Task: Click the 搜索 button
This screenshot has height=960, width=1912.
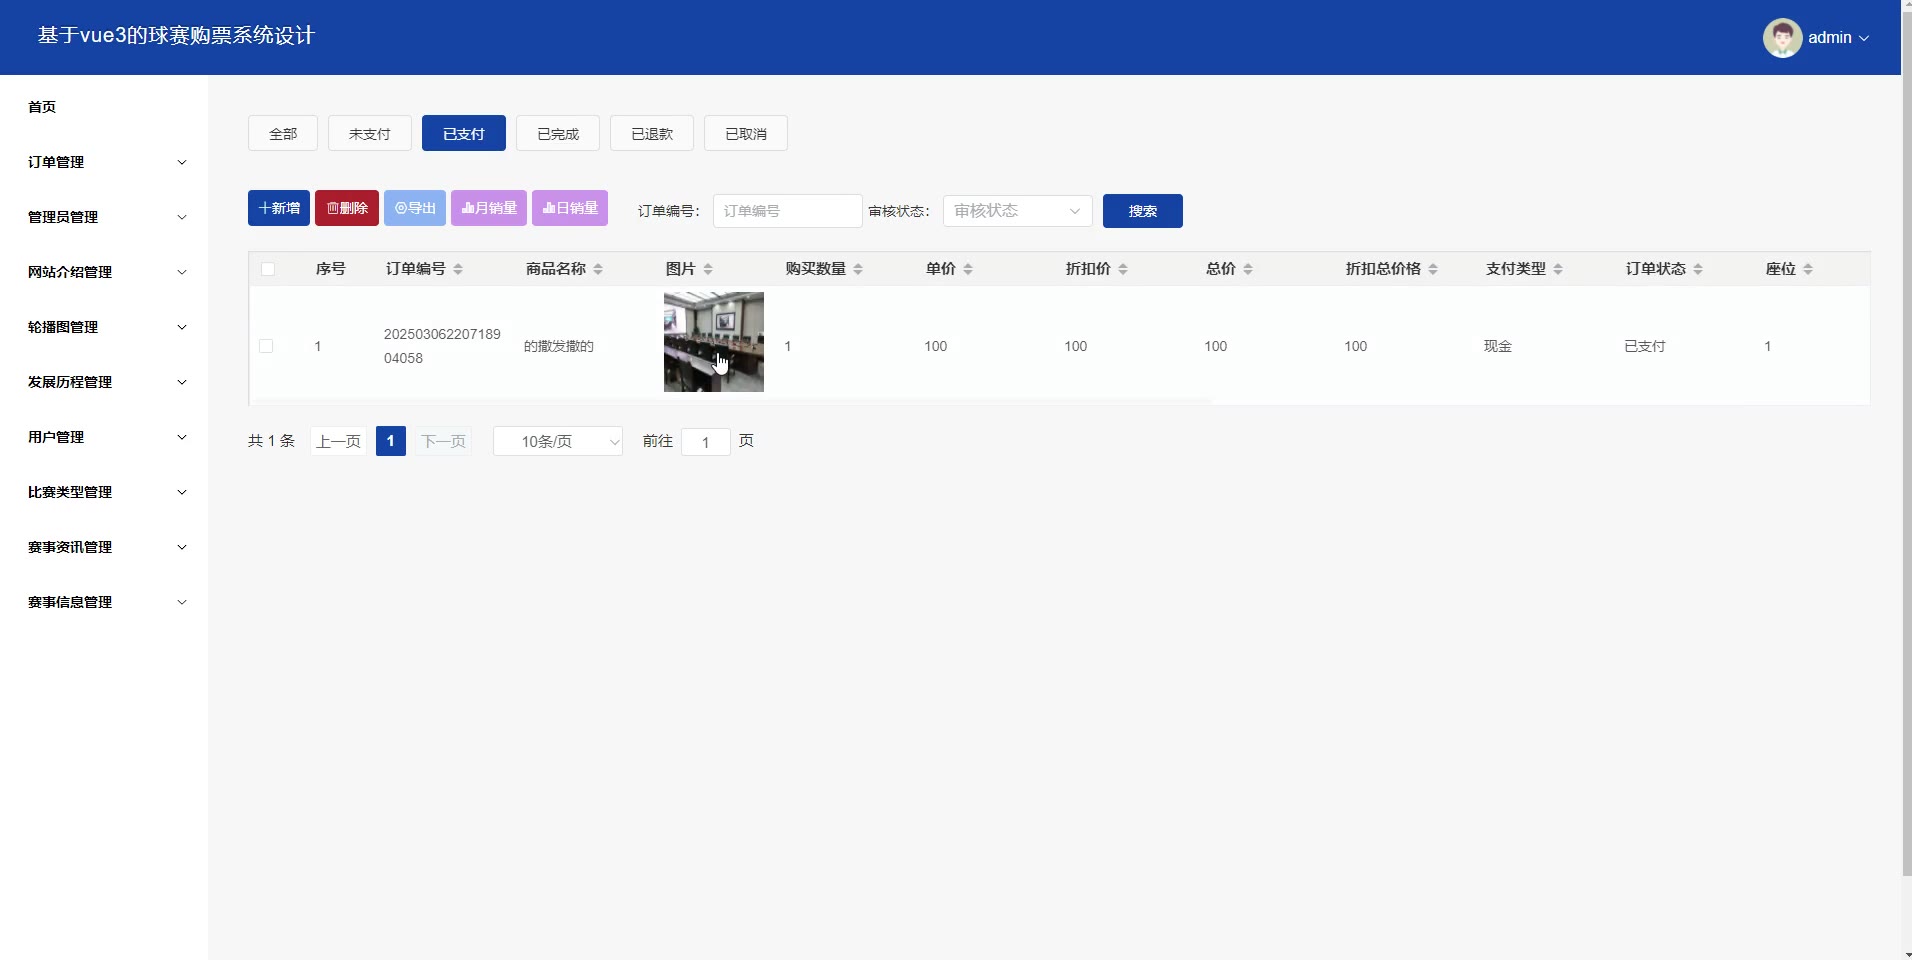Action: (1142, 211)
